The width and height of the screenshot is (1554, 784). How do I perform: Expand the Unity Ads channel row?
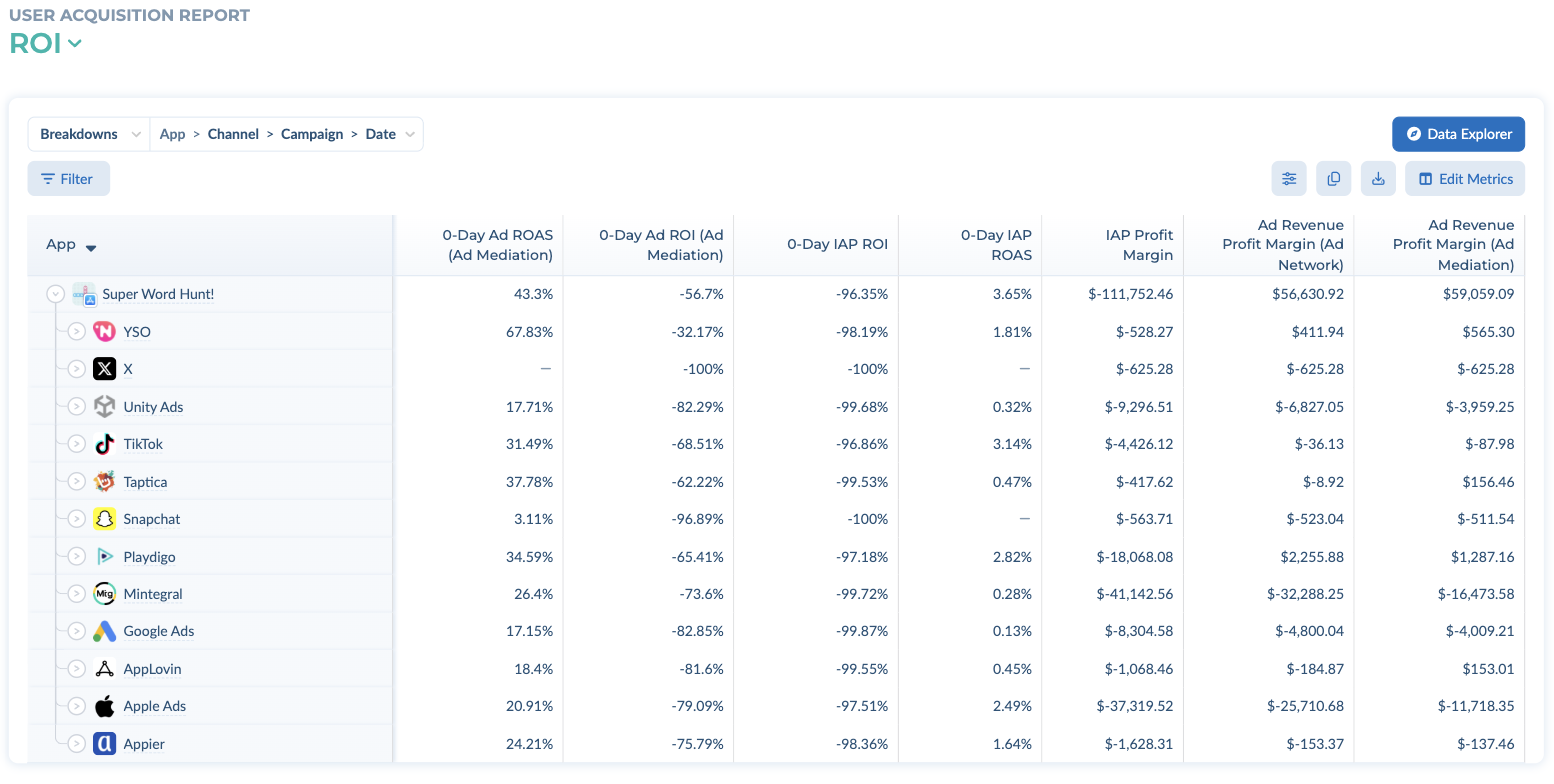tap(77, 406)
